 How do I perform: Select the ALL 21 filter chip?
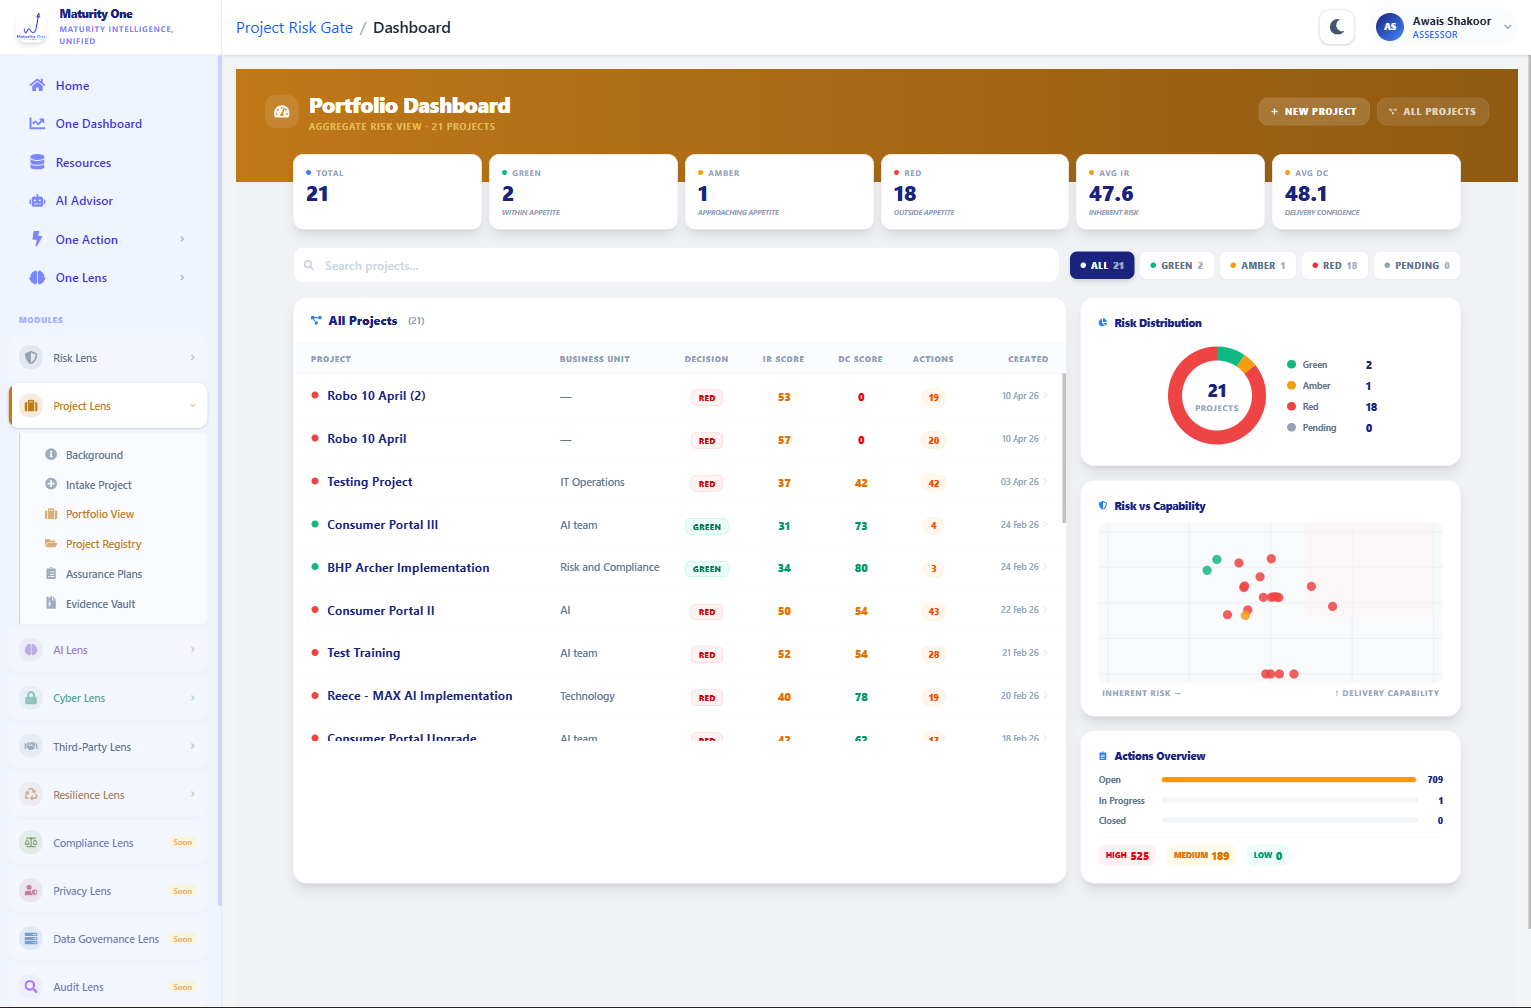[x=1102, y=265]
